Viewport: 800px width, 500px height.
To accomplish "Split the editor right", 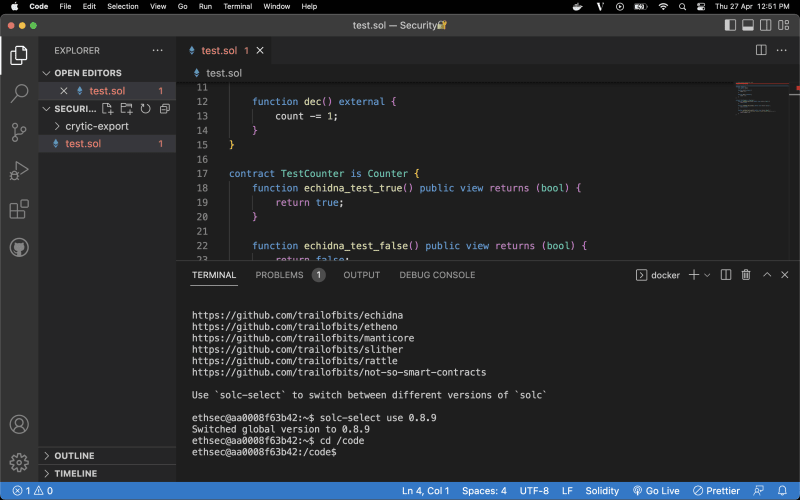I will tap(761, 50).
